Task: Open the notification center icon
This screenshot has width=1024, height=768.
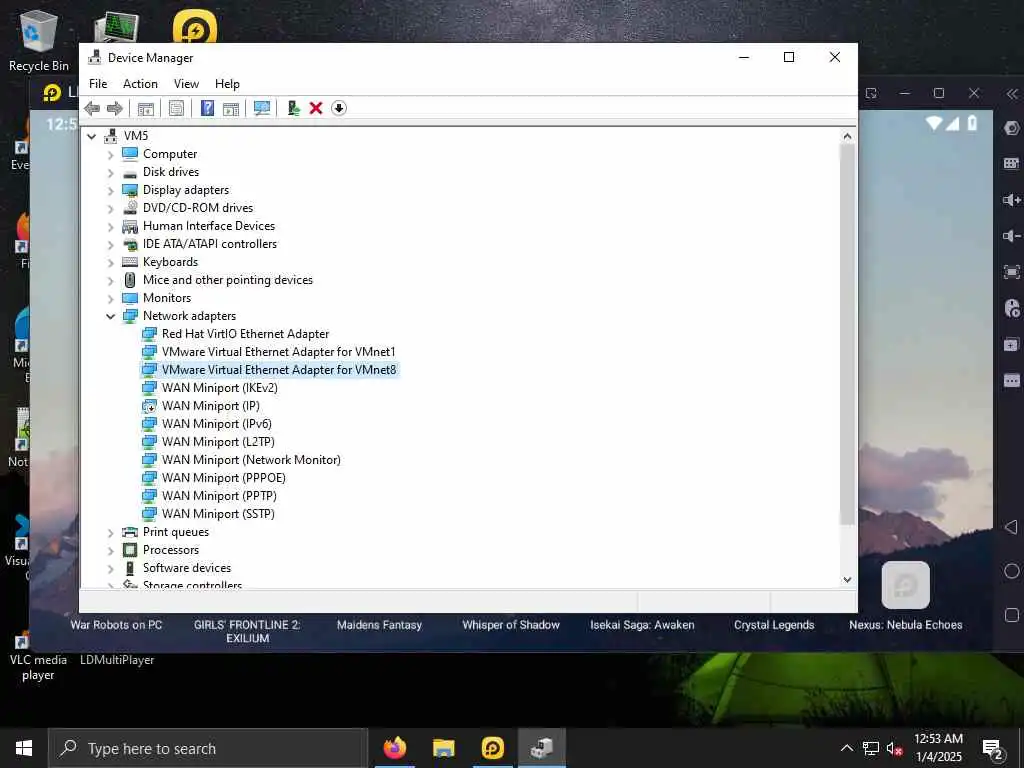Action: (992, 749)
